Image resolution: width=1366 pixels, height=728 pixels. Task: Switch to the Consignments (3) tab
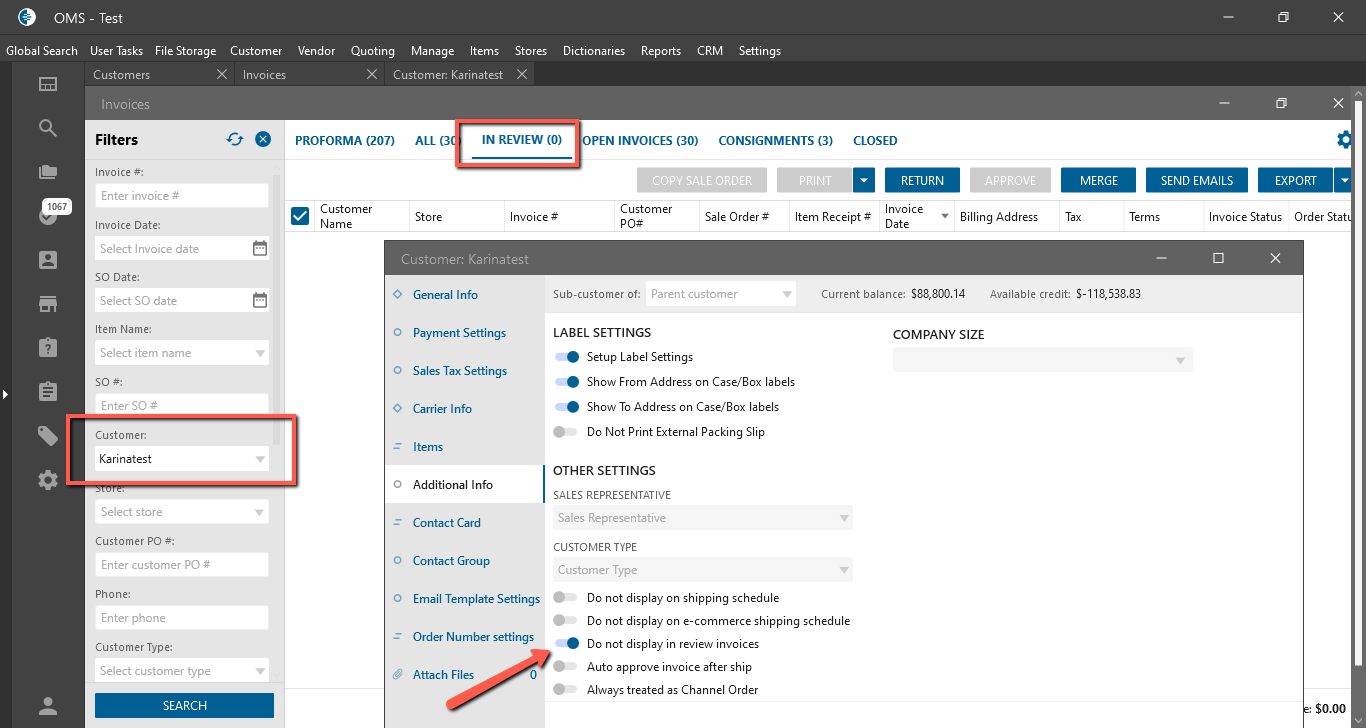point(775,141)
